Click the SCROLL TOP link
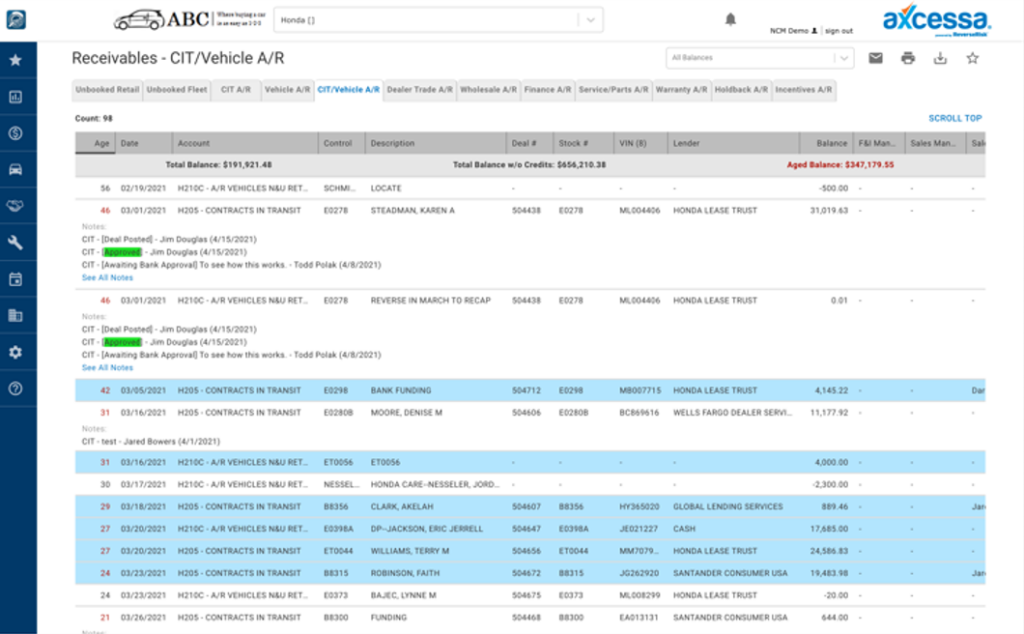The width and height of the screenshot is (1024, 634). click(x=955, y=118)
